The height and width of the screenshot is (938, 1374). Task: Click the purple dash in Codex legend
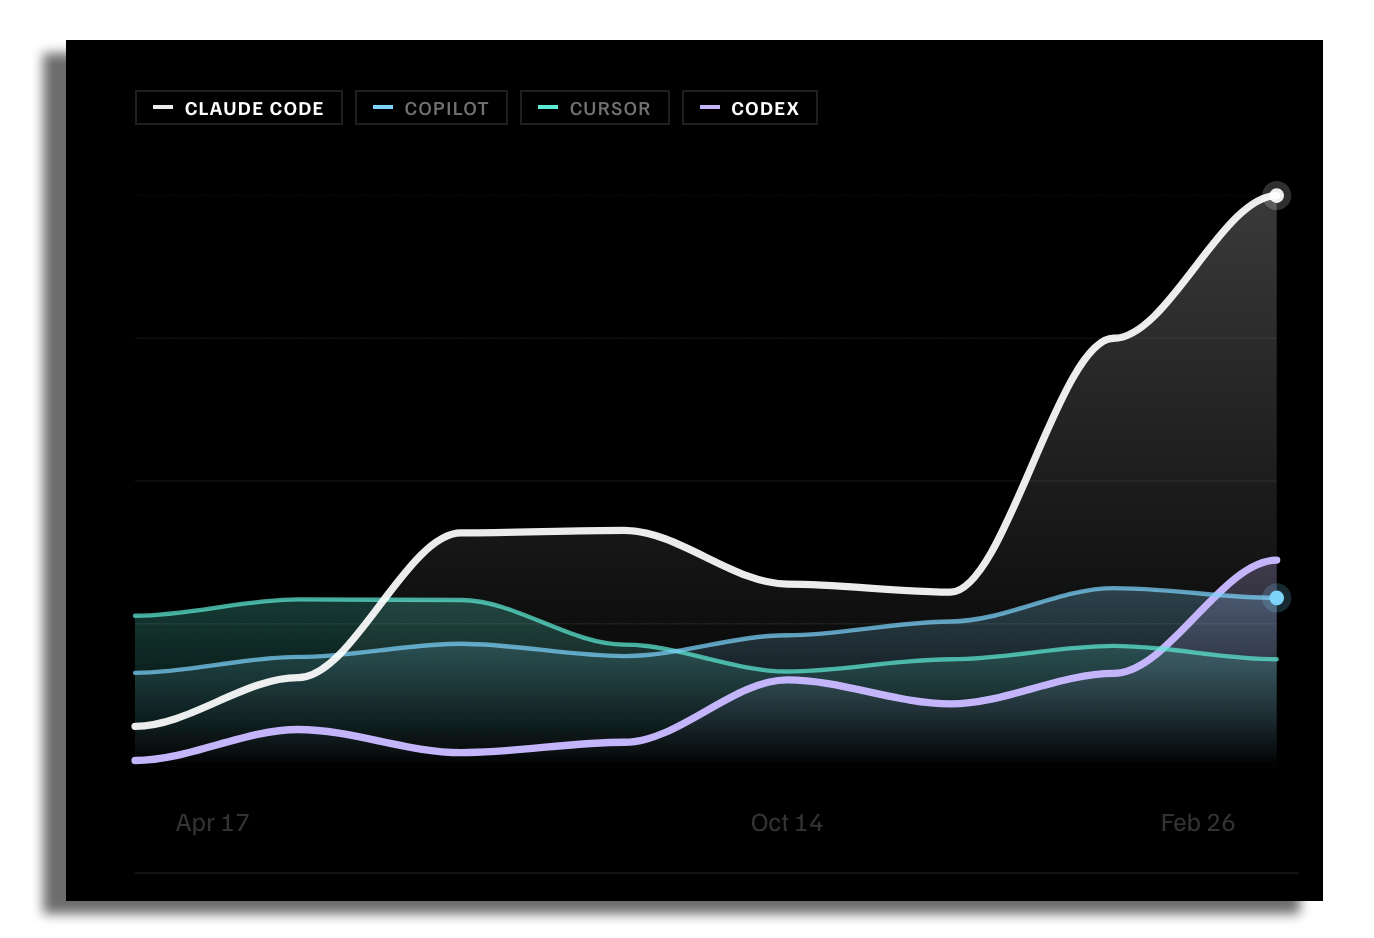[710, 108]
